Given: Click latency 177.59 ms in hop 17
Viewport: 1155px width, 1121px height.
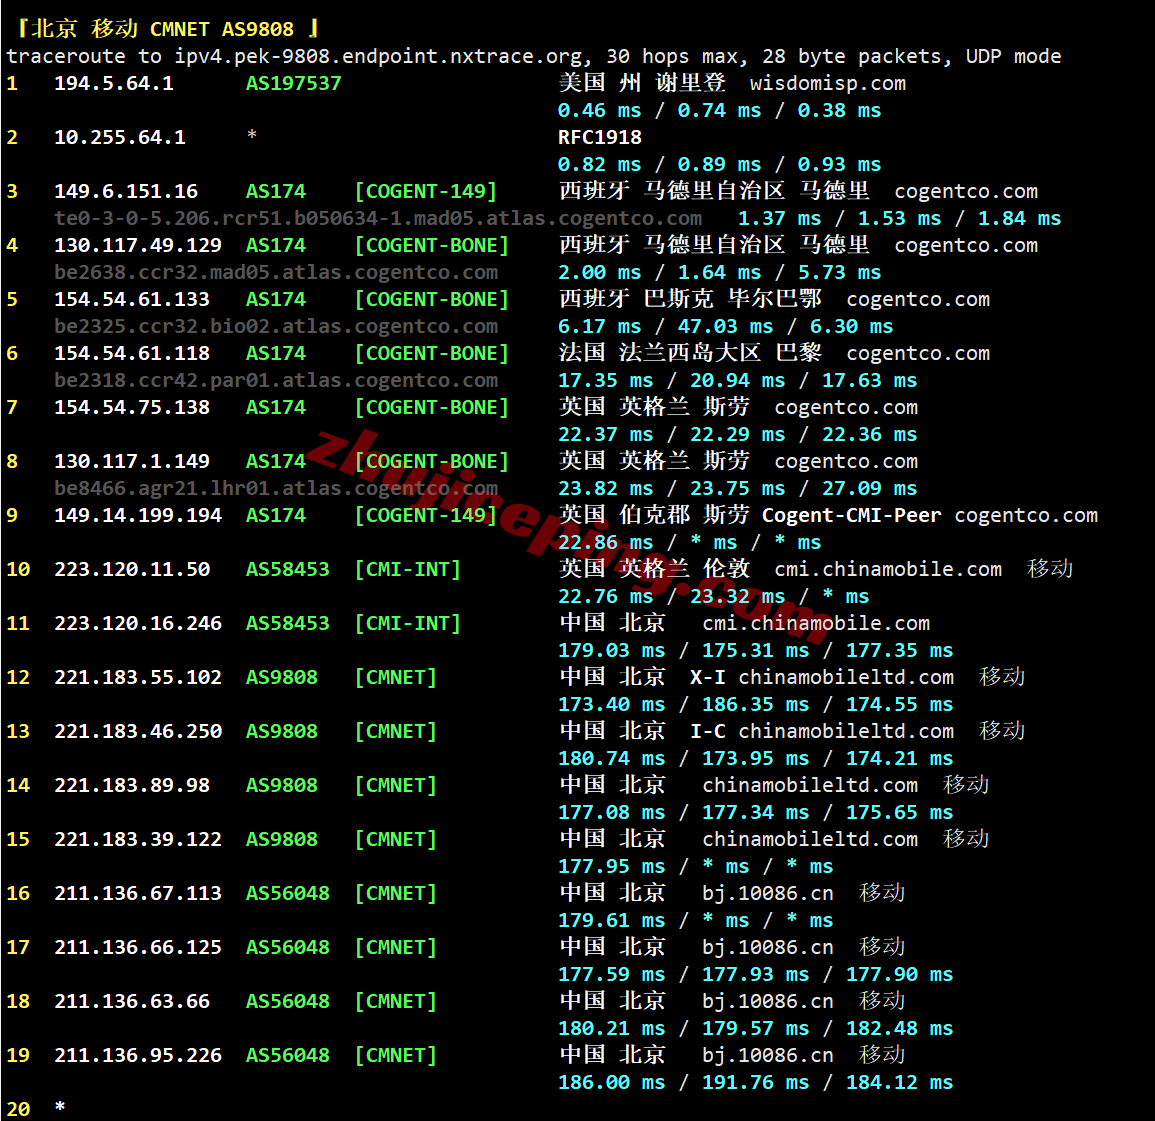Looking at the screenshot, I should [611, 974].
